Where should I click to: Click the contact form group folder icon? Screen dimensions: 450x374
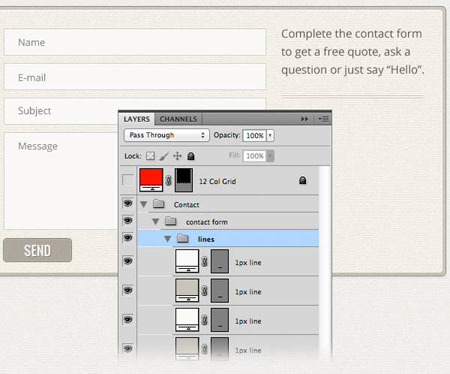pos(171,221)
